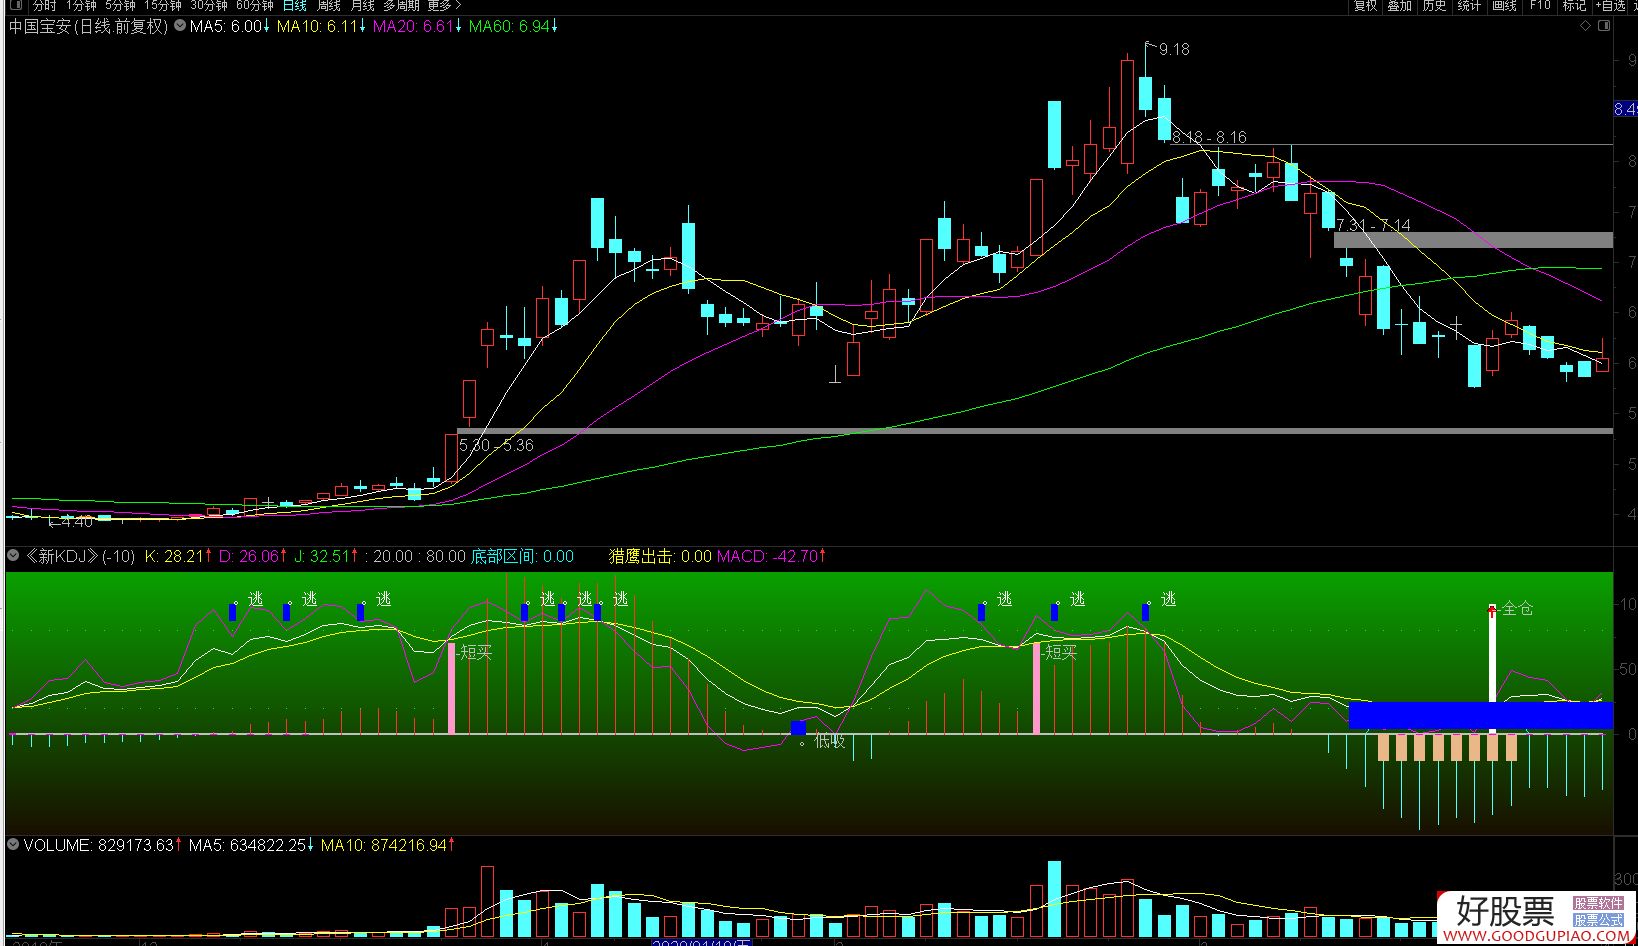Click the 标记 mark button
Viewport: 1638px width, 946px height.
coord(1574,5)
